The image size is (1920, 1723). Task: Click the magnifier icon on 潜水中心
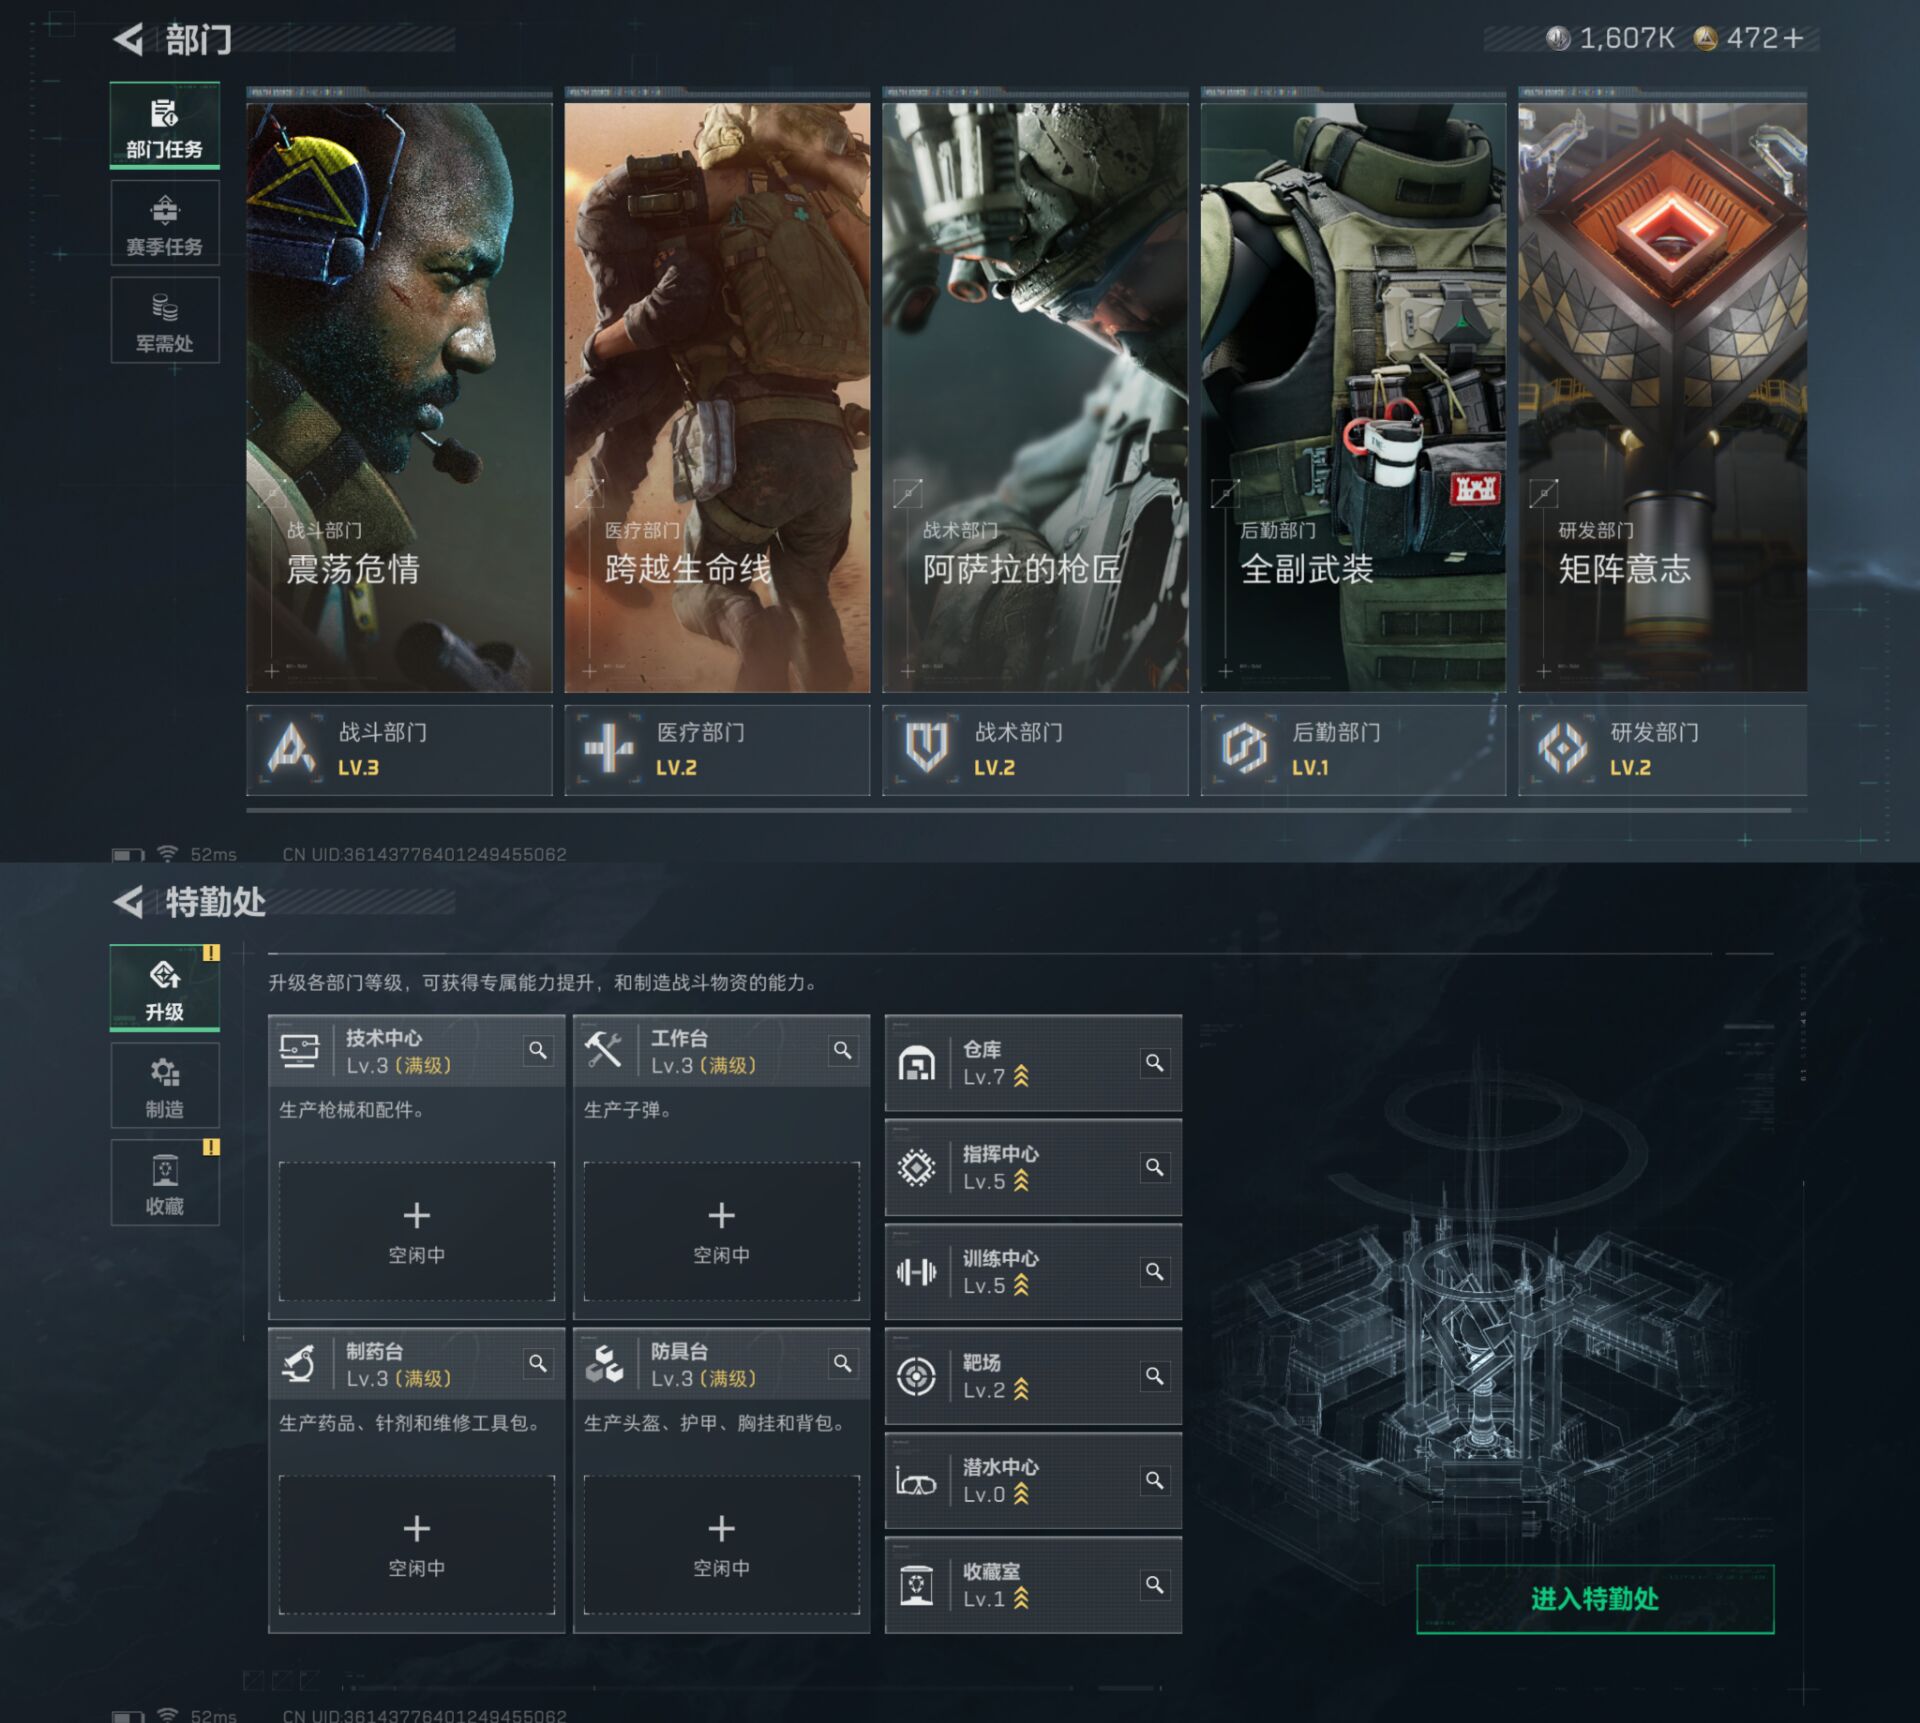coord(1154,1480)
